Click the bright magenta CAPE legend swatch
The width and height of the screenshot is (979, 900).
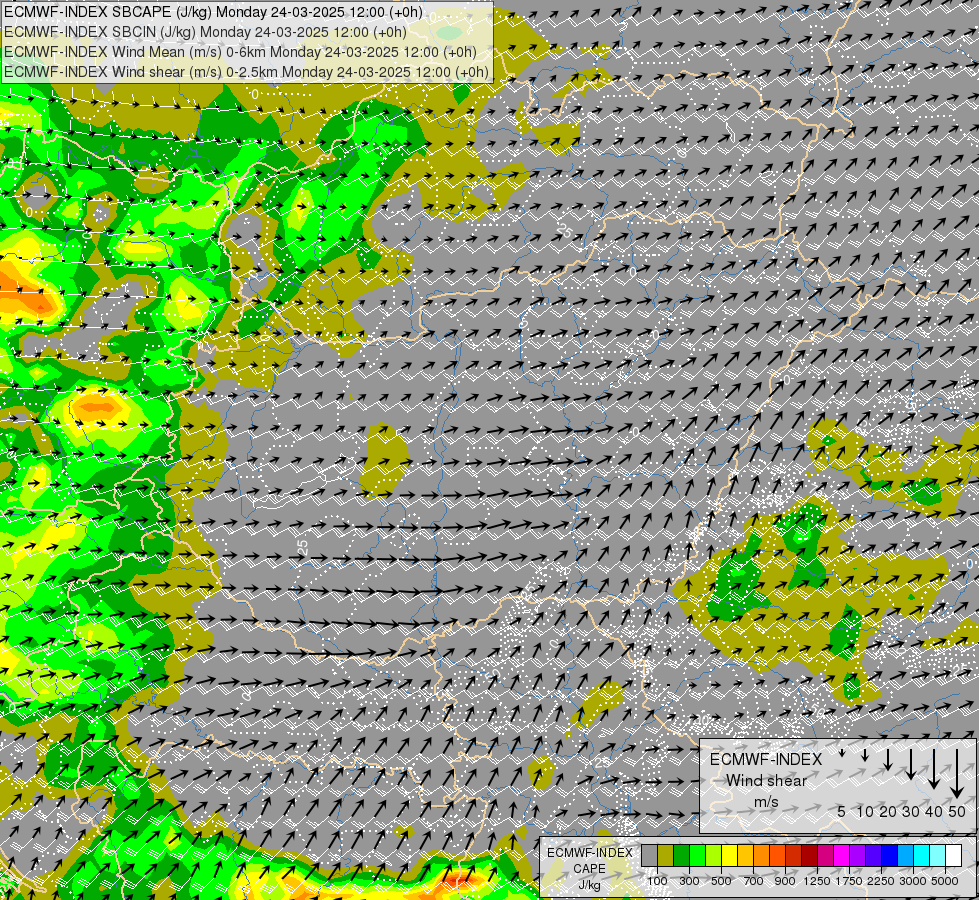pos(841,856)
